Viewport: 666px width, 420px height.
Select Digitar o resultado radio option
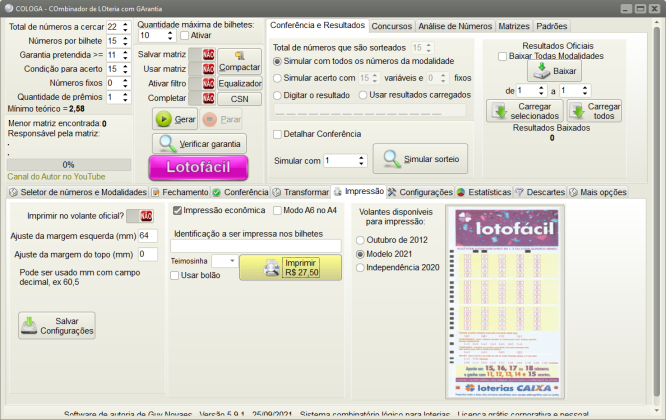277,95
